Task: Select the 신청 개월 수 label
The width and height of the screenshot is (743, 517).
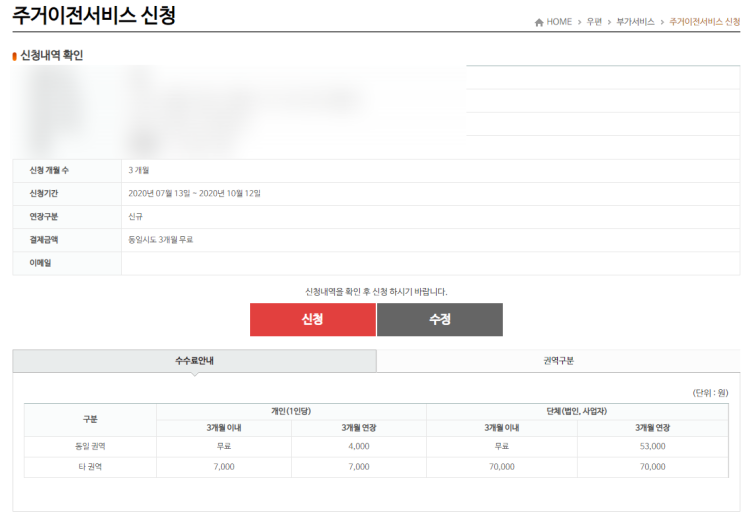Action: tap(49, 170)
